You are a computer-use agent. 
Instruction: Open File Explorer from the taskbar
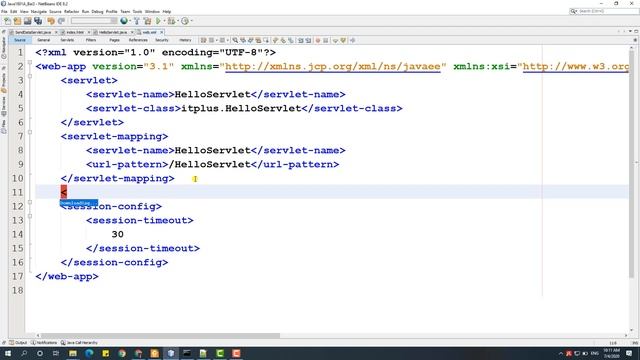point(73,353)
